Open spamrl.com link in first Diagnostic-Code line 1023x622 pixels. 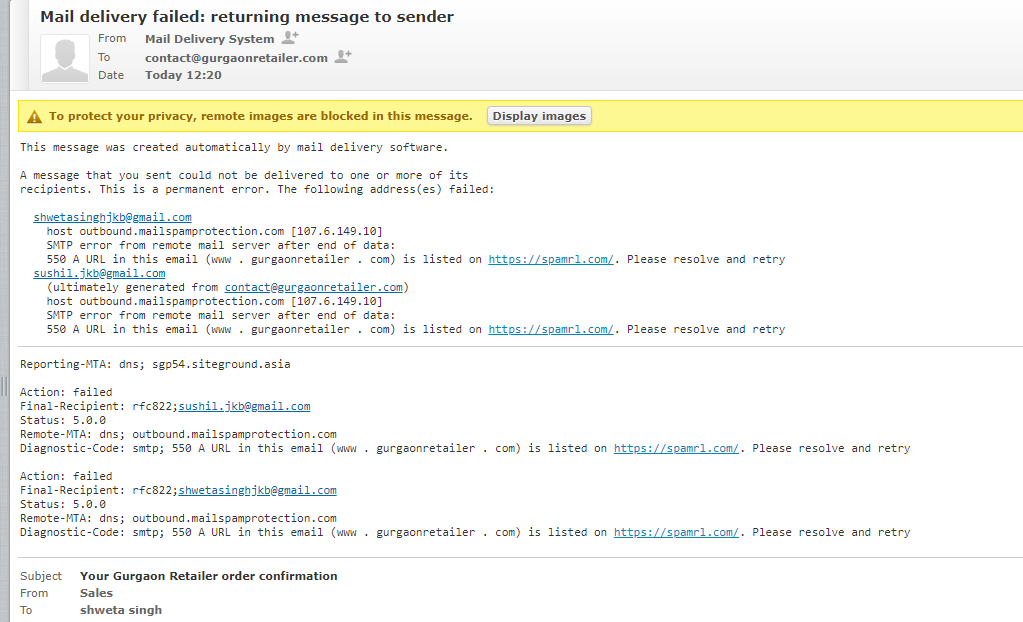pyautogui.click(x=676, y=448)
